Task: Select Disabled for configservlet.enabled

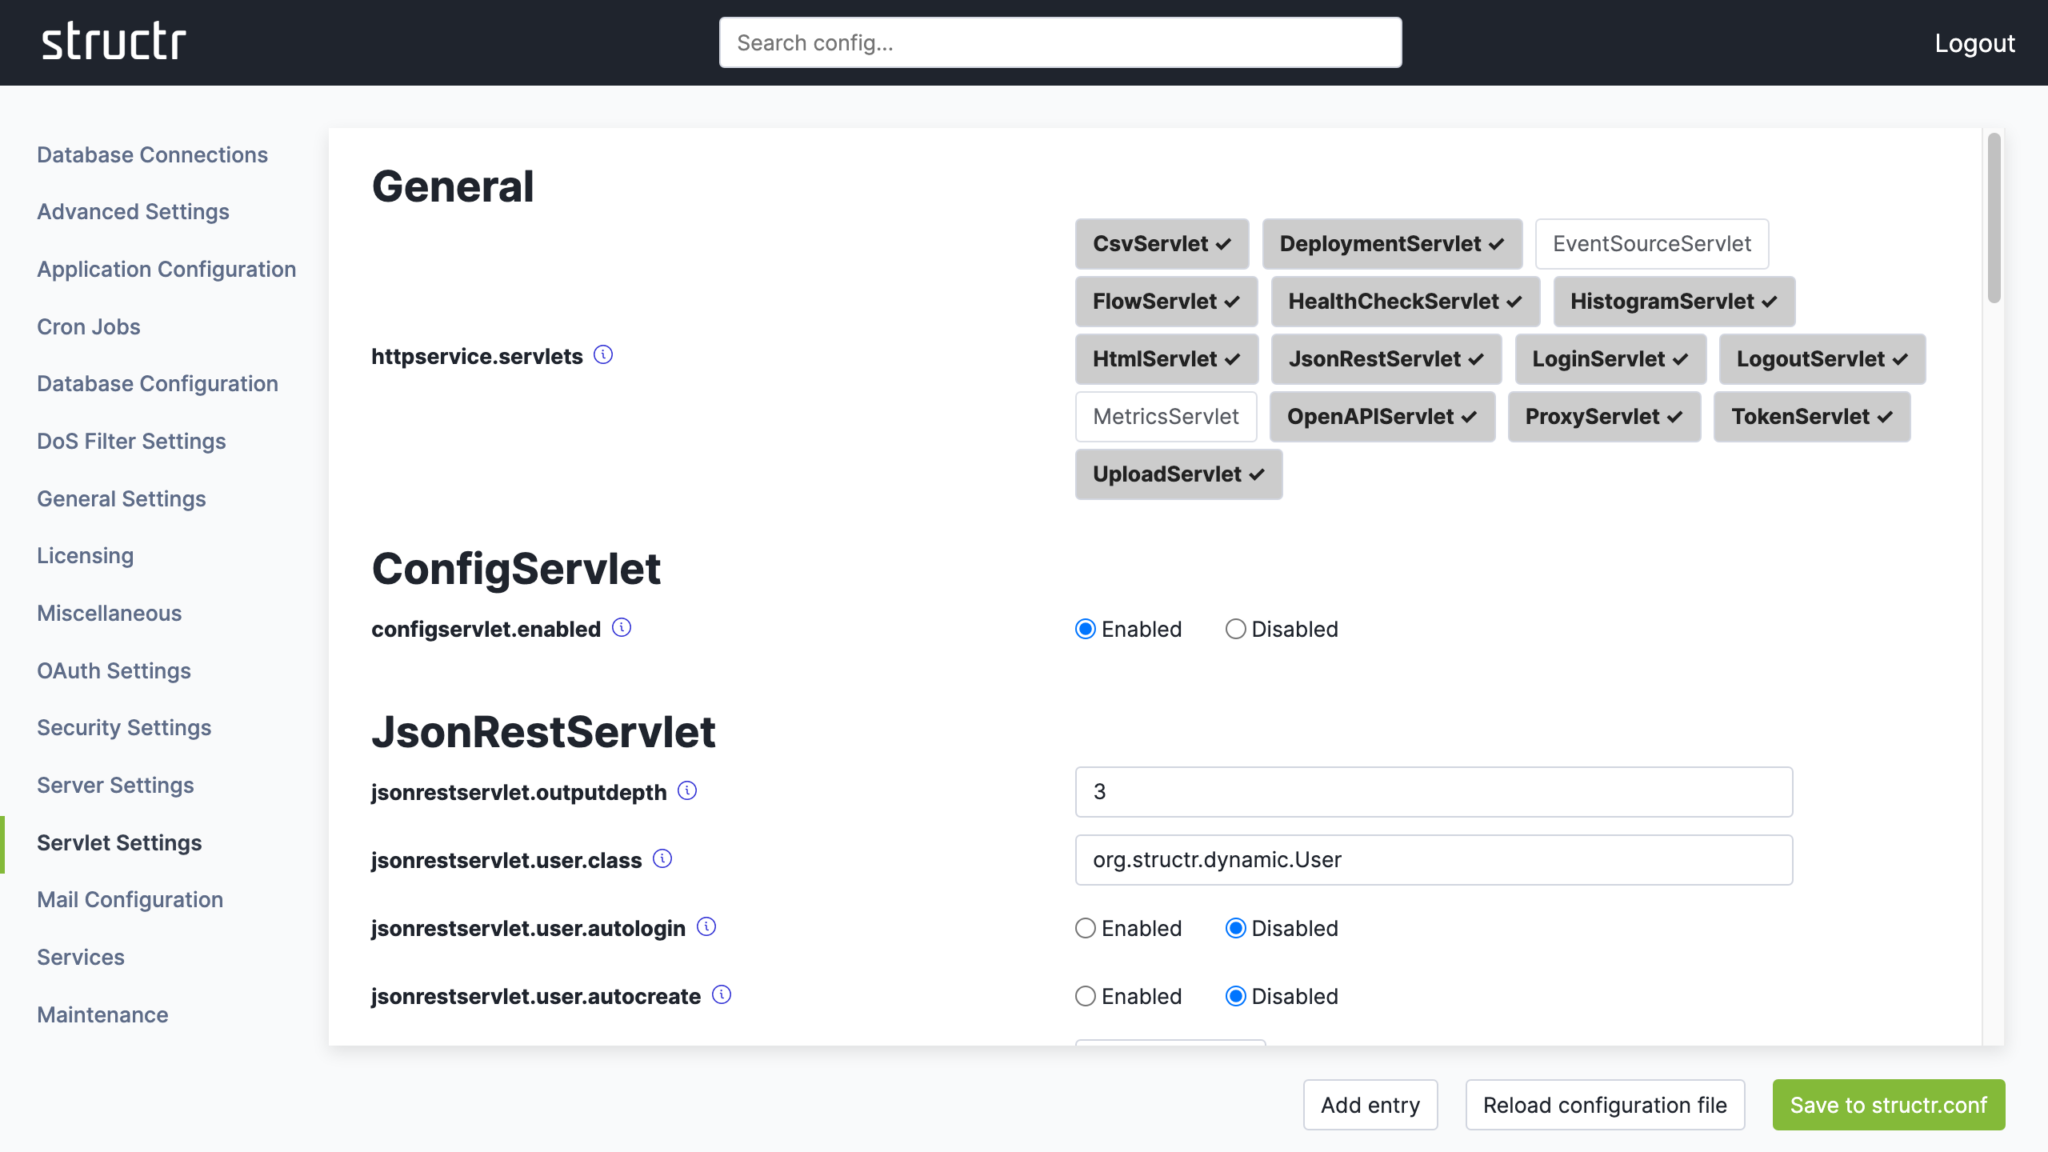Action: 1236,629
